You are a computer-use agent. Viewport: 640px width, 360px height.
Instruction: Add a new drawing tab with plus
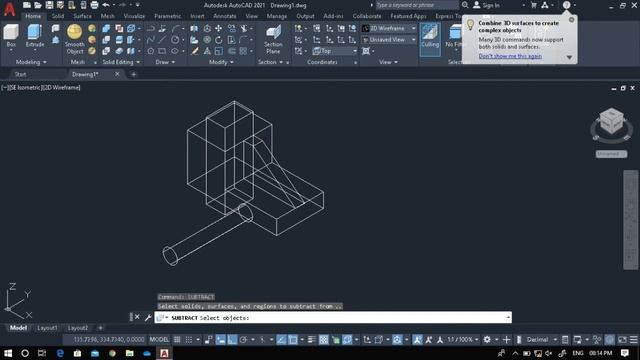pos(133,74)
